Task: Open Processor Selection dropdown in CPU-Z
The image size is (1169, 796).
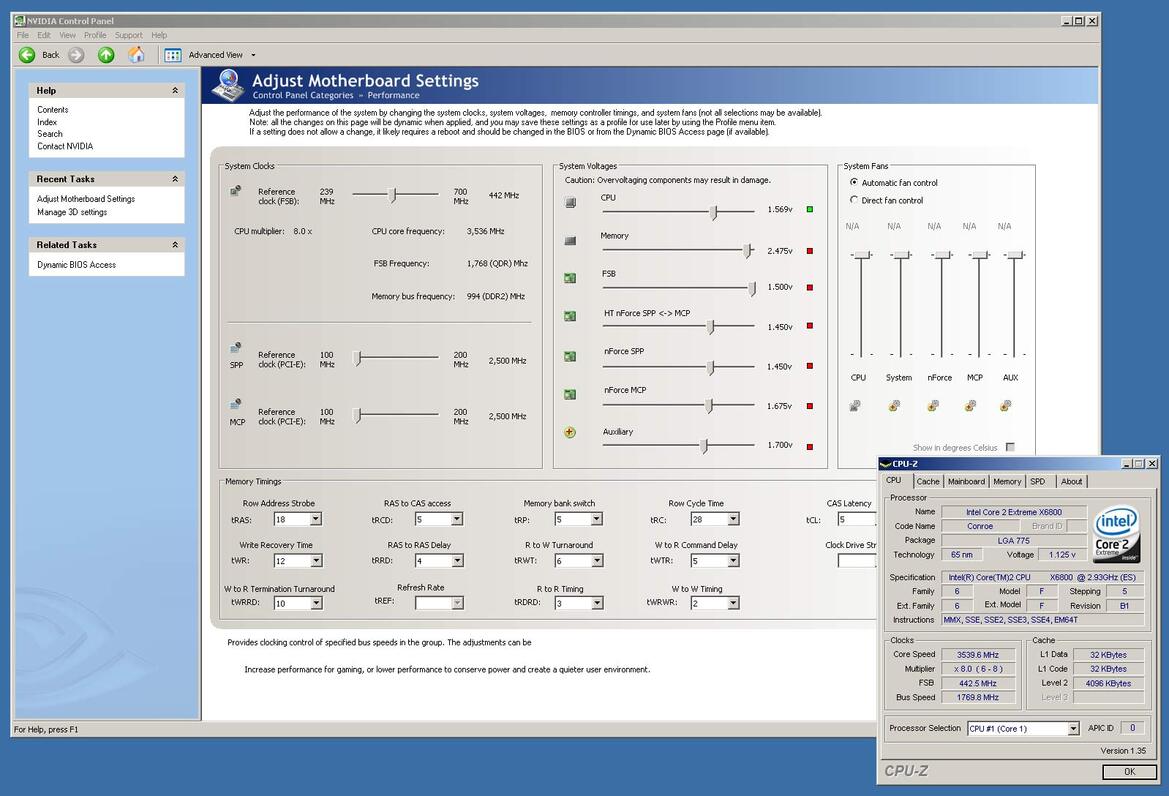Action: point(1074,729)
